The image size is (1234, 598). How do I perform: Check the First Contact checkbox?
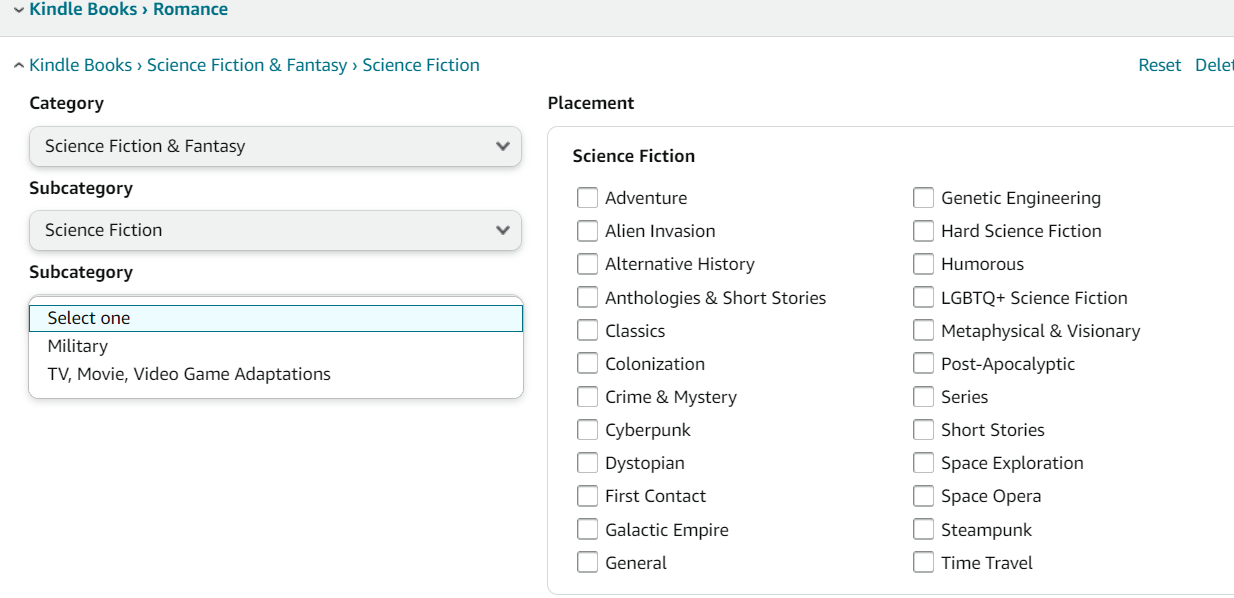pos(587,496)
